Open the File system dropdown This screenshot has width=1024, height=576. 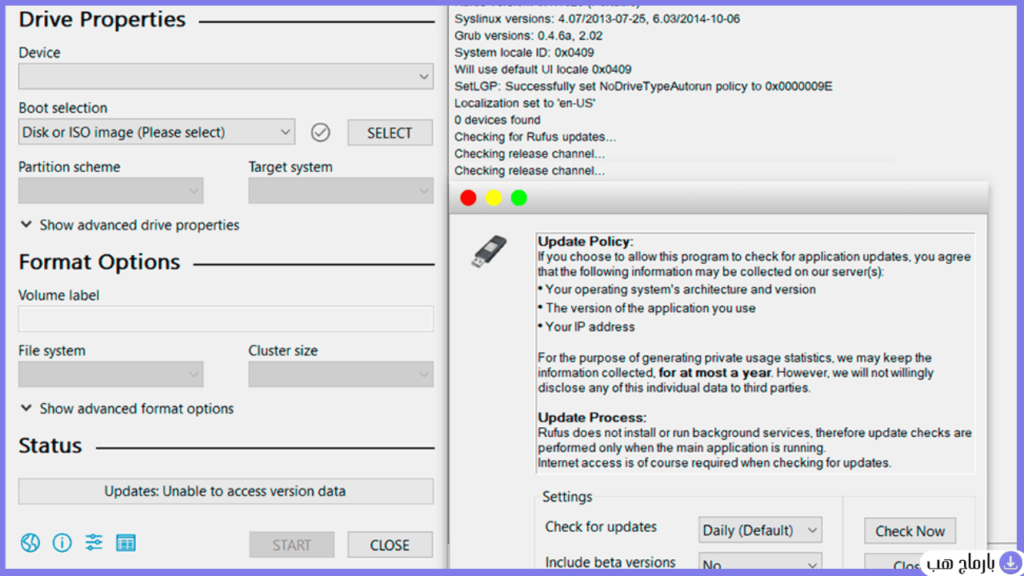pos(111,375)
